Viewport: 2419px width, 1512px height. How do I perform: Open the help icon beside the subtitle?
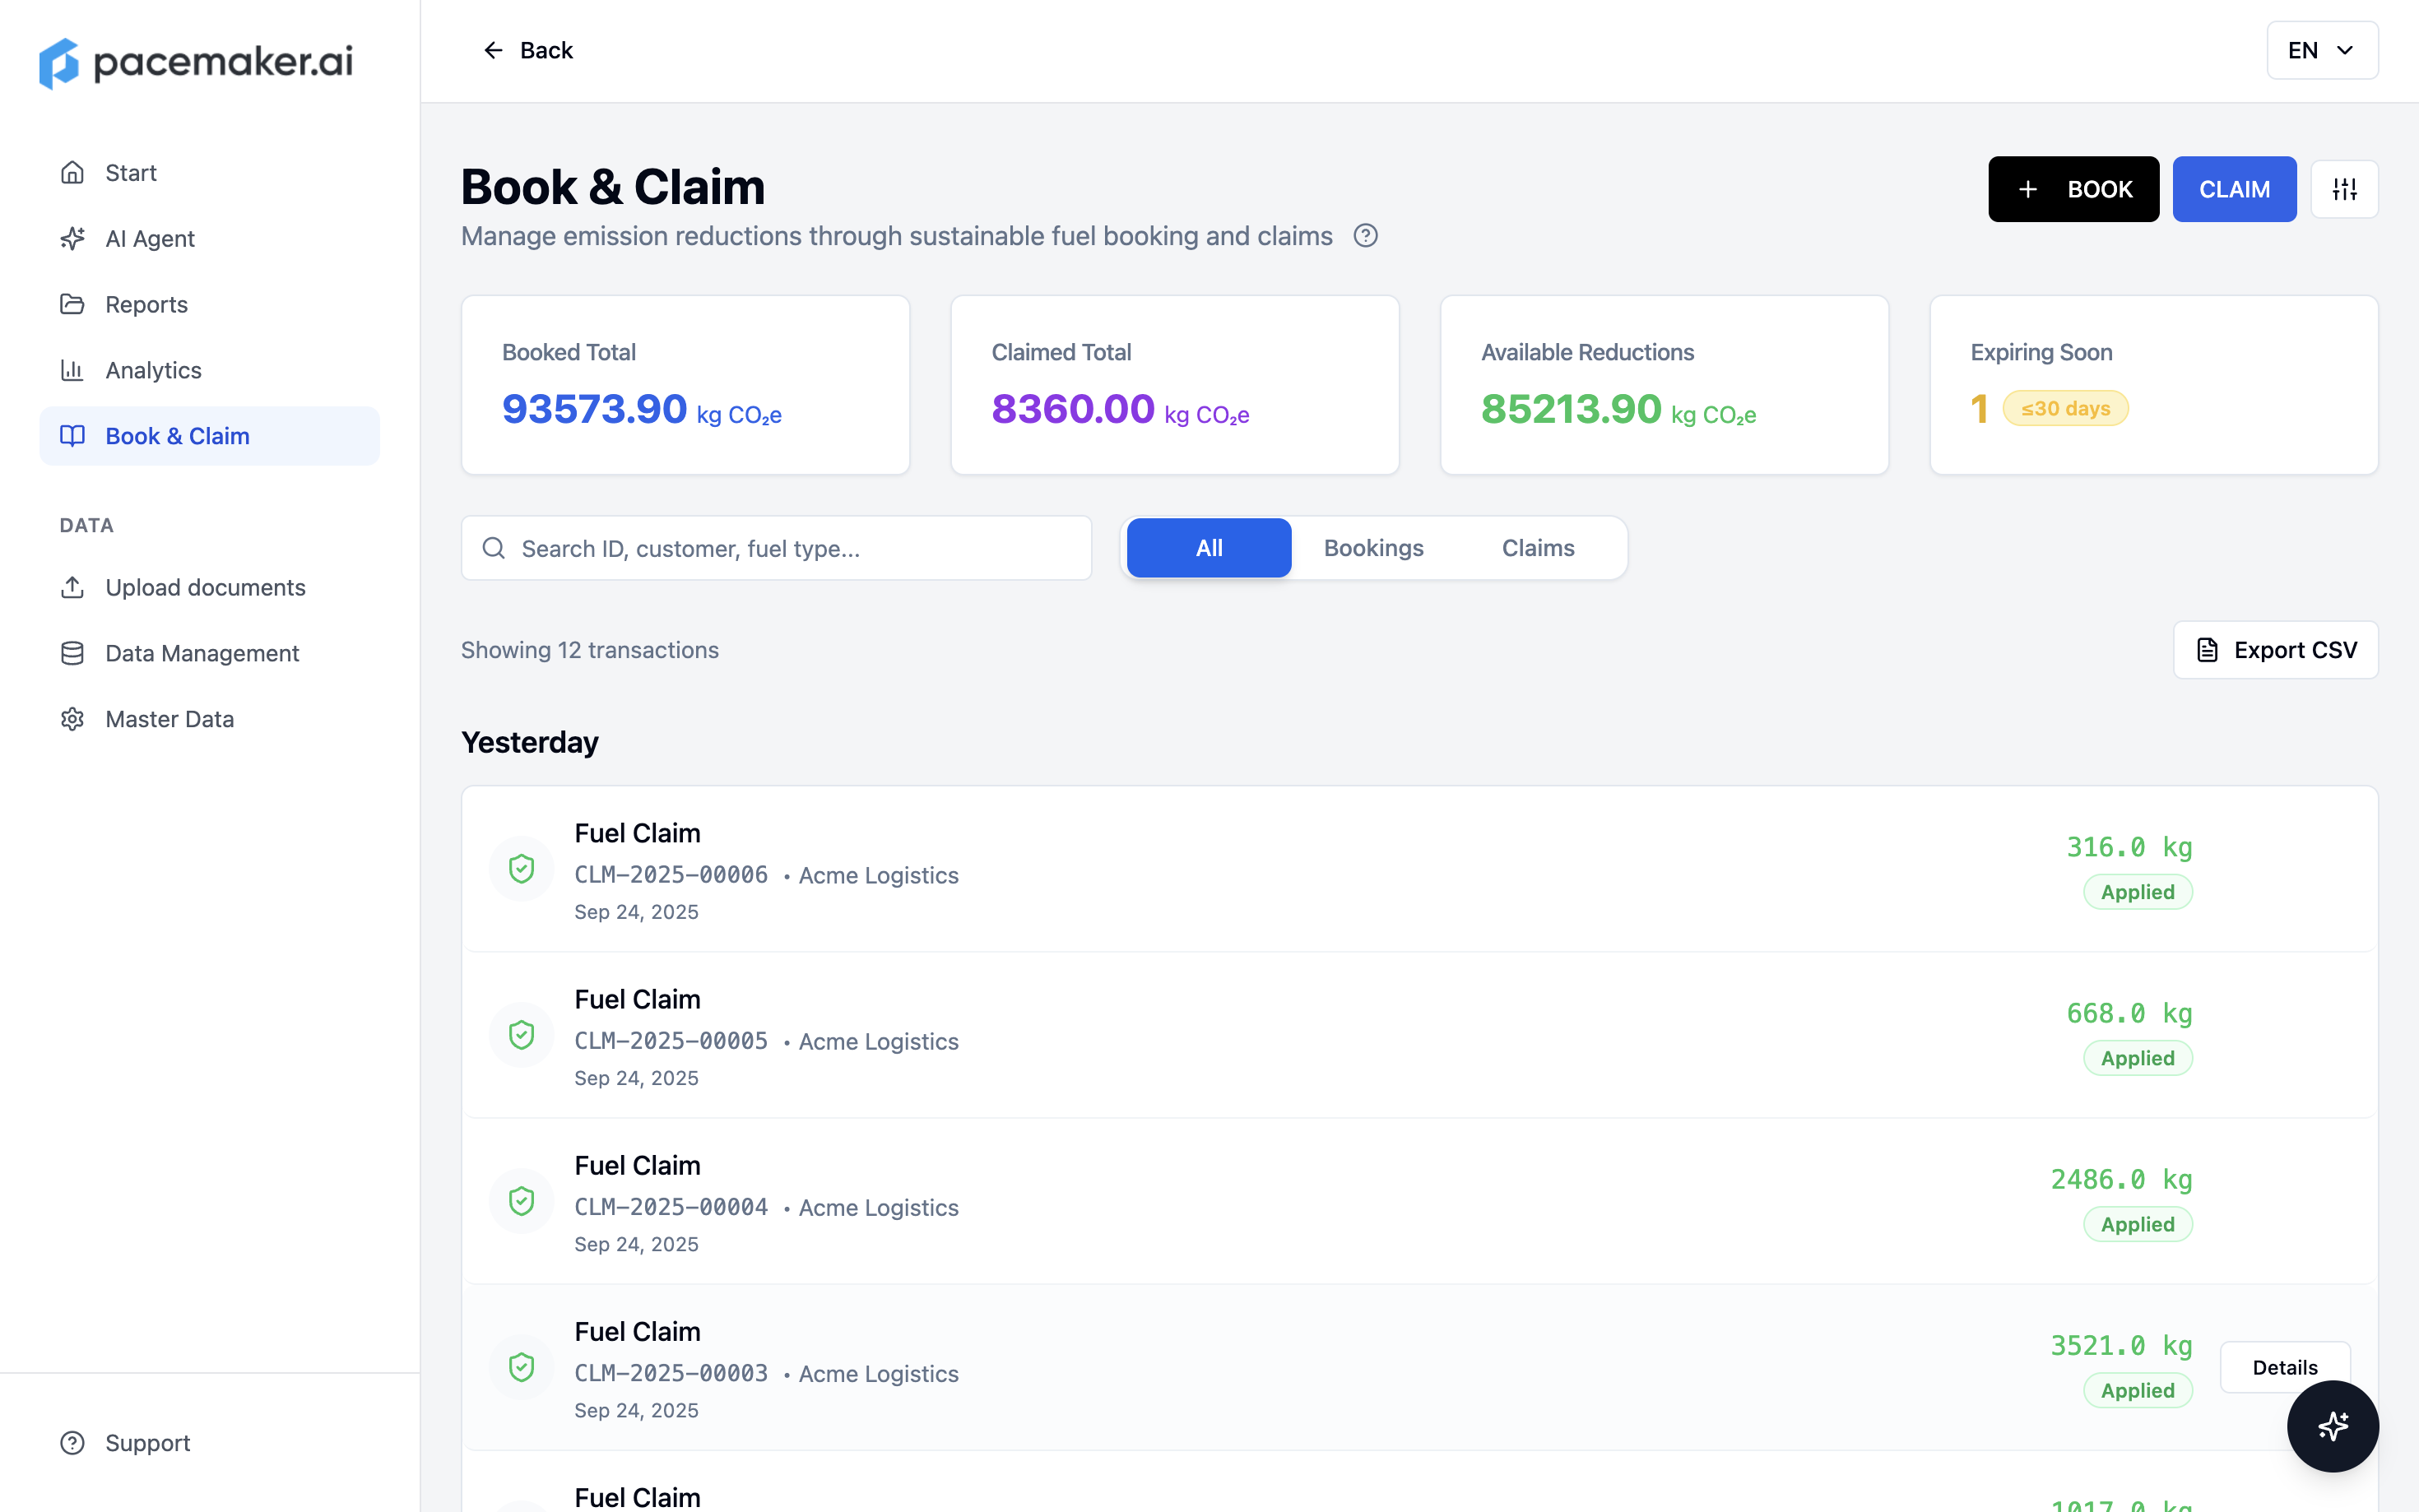click(x=1365, y=236)
